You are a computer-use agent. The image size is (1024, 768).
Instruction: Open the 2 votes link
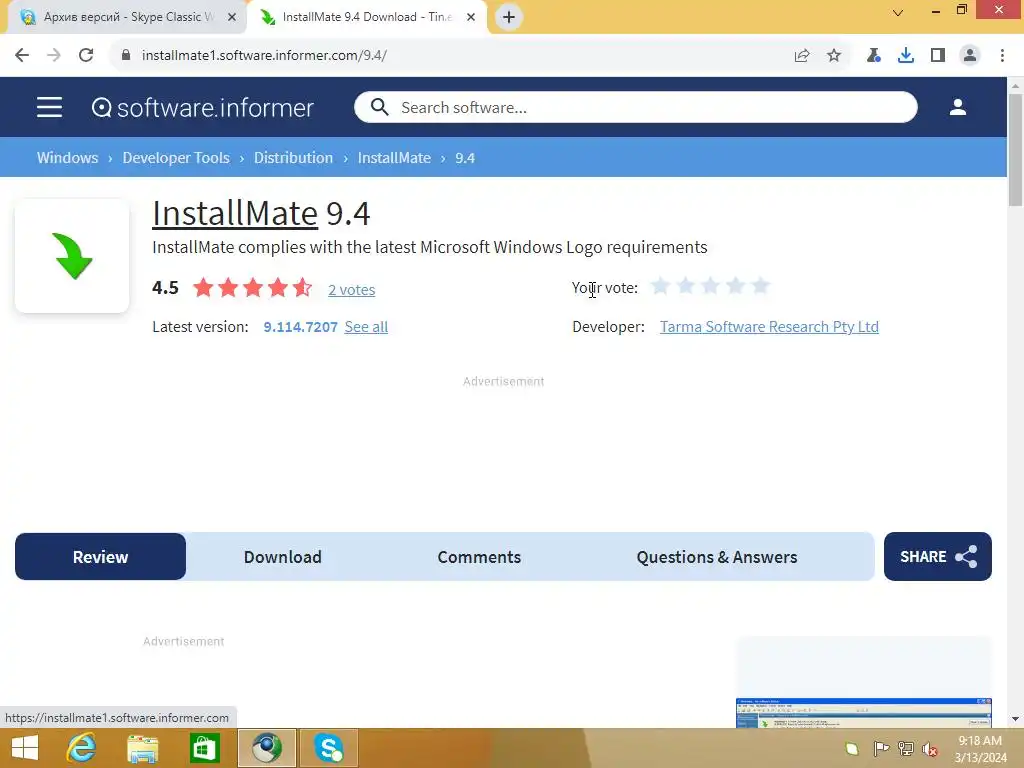(351, 290)
